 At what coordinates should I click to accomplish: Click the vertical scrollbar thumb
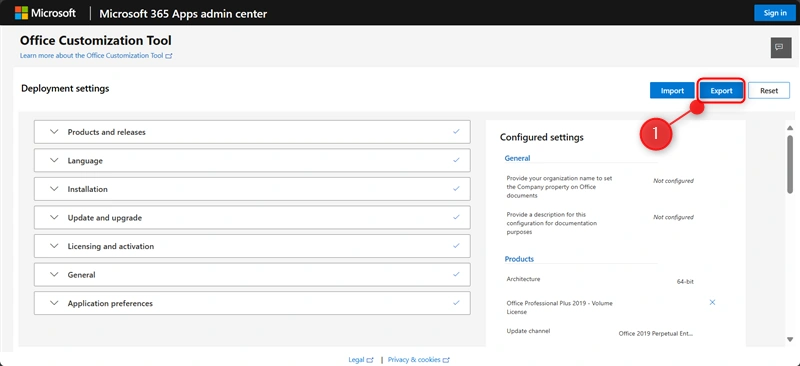[790, 164]
